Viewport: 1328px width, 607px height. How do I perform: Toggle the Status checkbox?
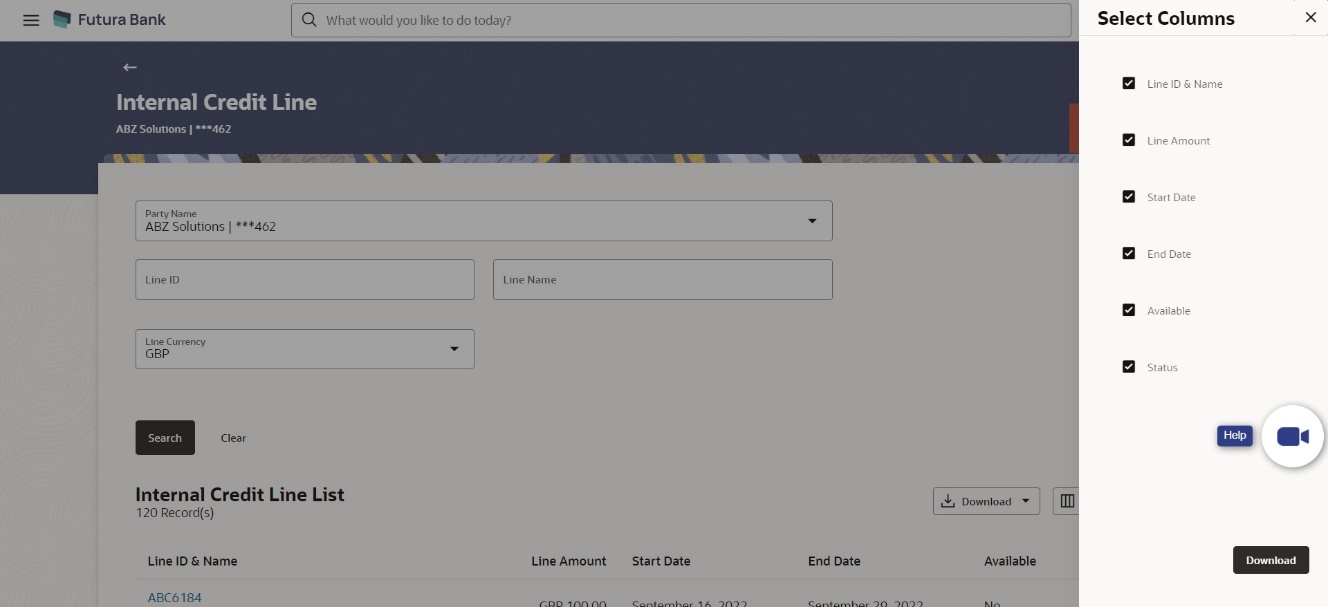1129,367
